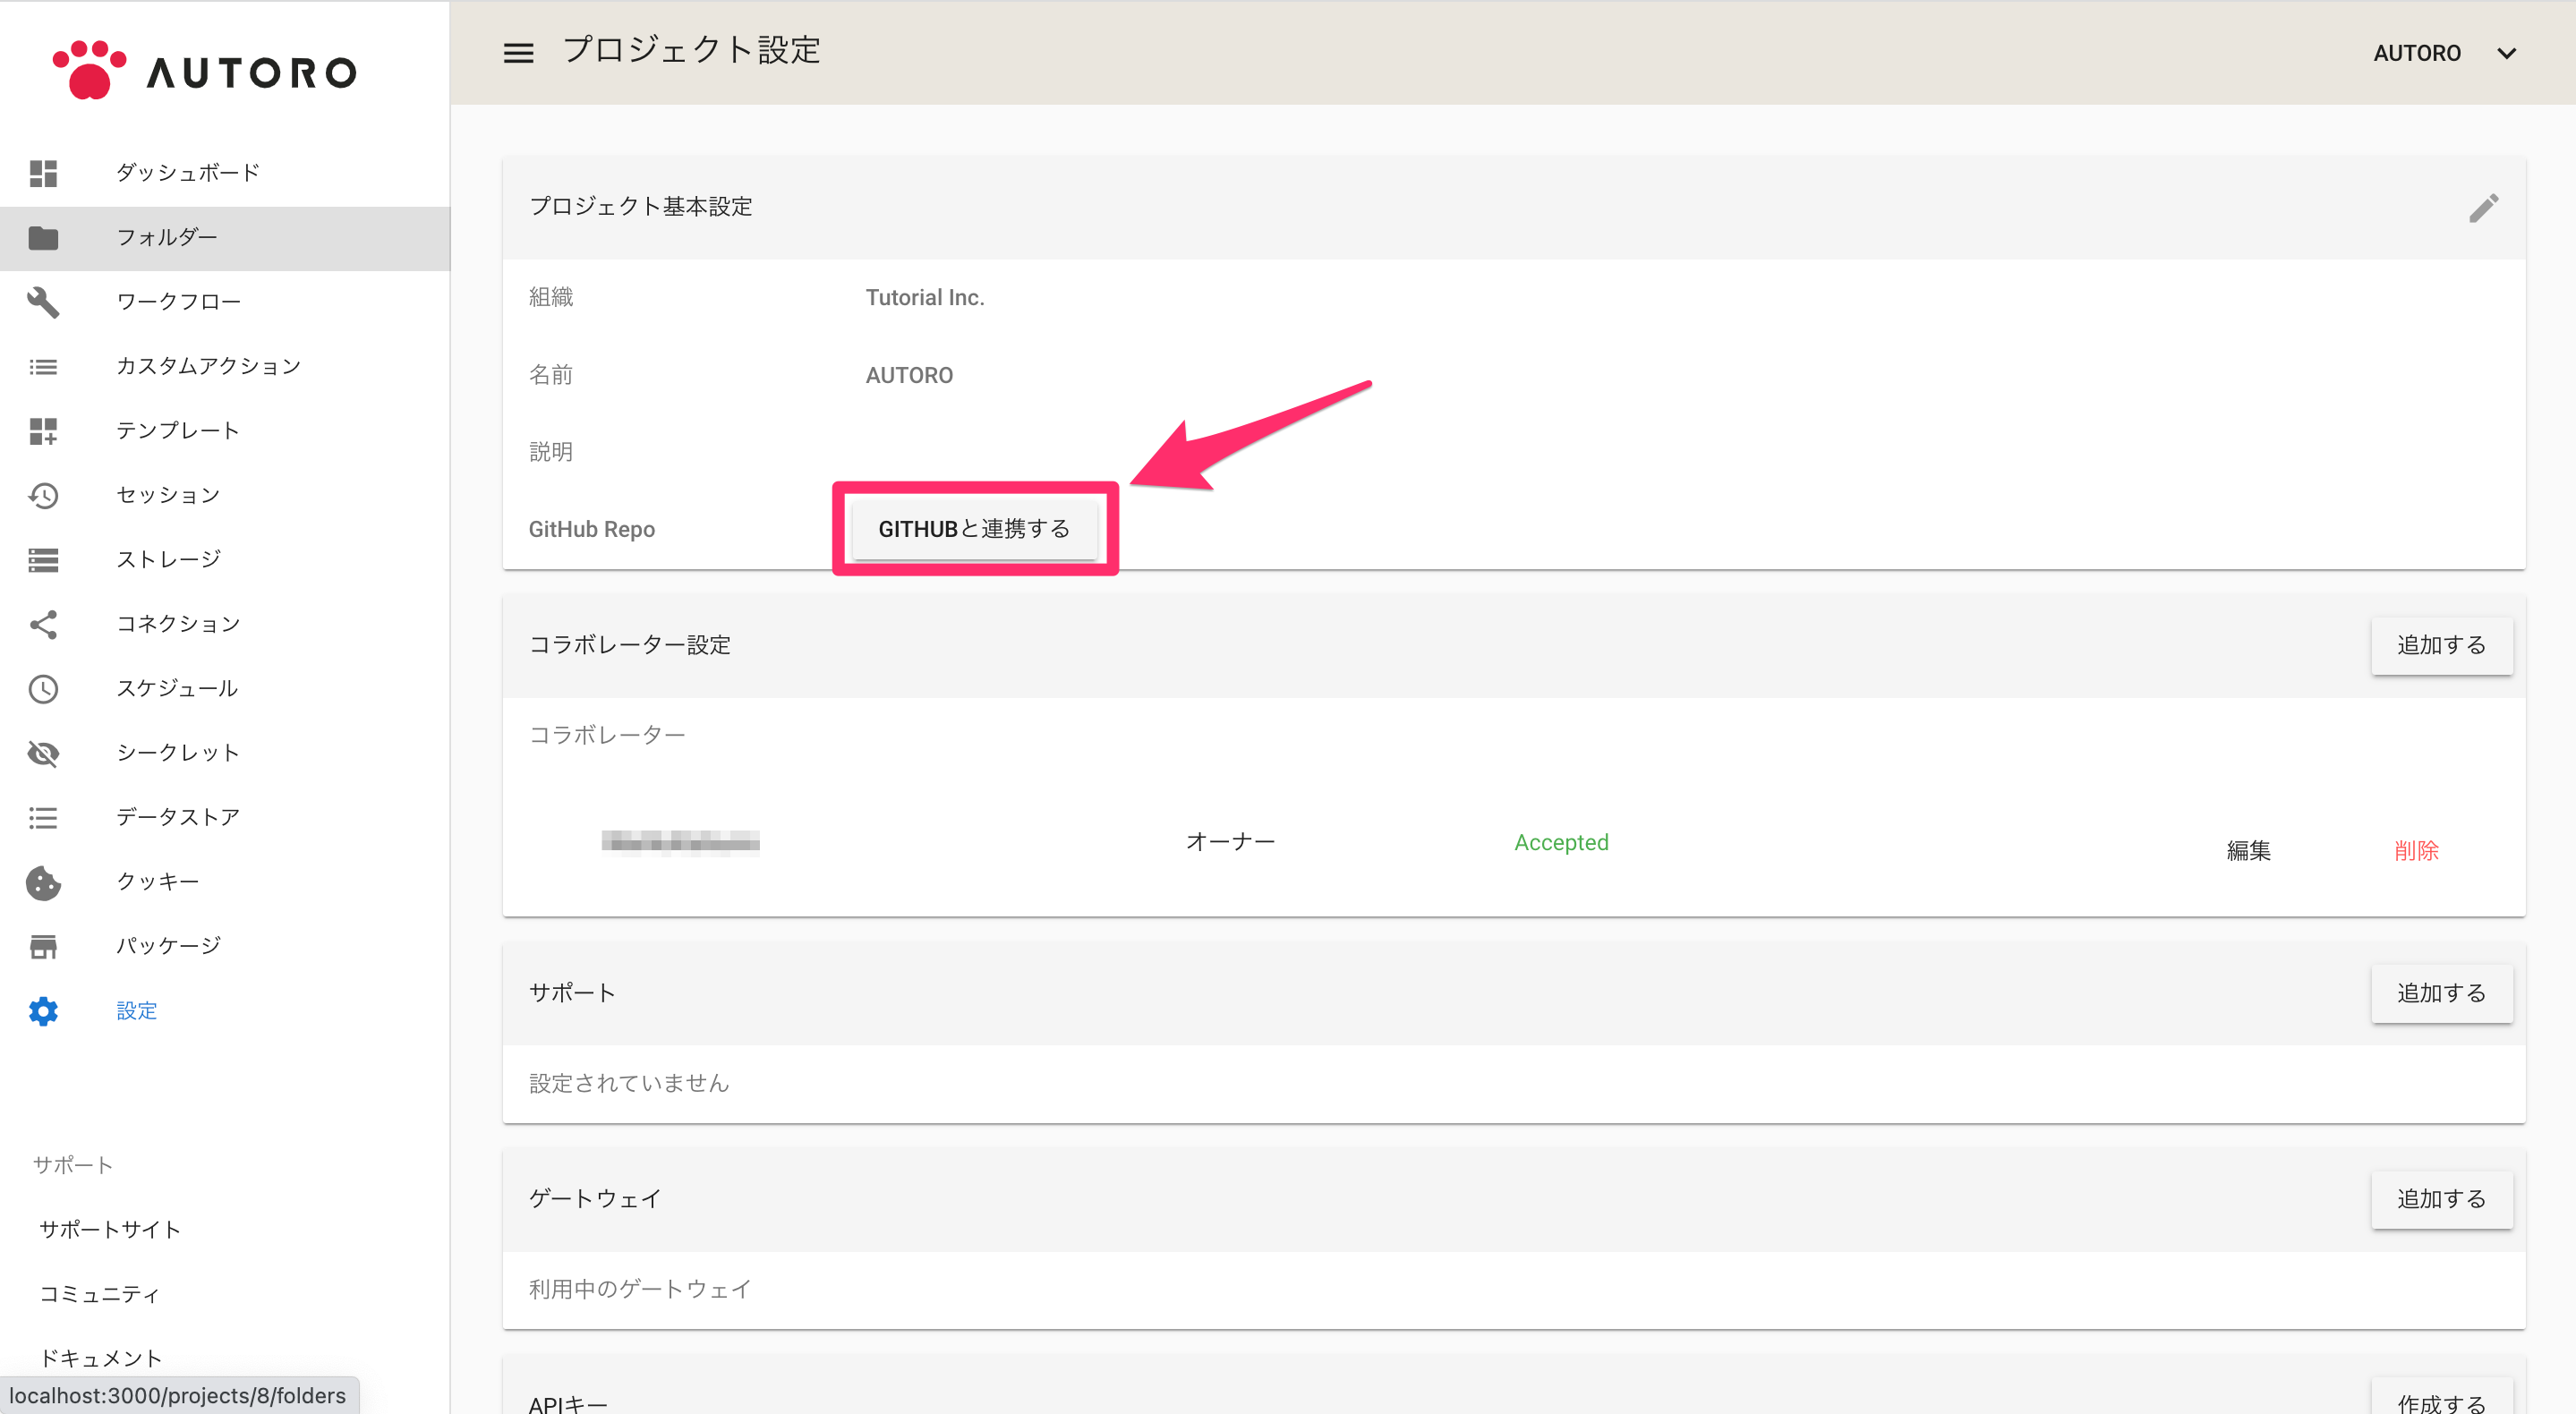Open the フォルダー menu item
The height and width of the screenshot is (1414, 2576).
click(166, 237)
